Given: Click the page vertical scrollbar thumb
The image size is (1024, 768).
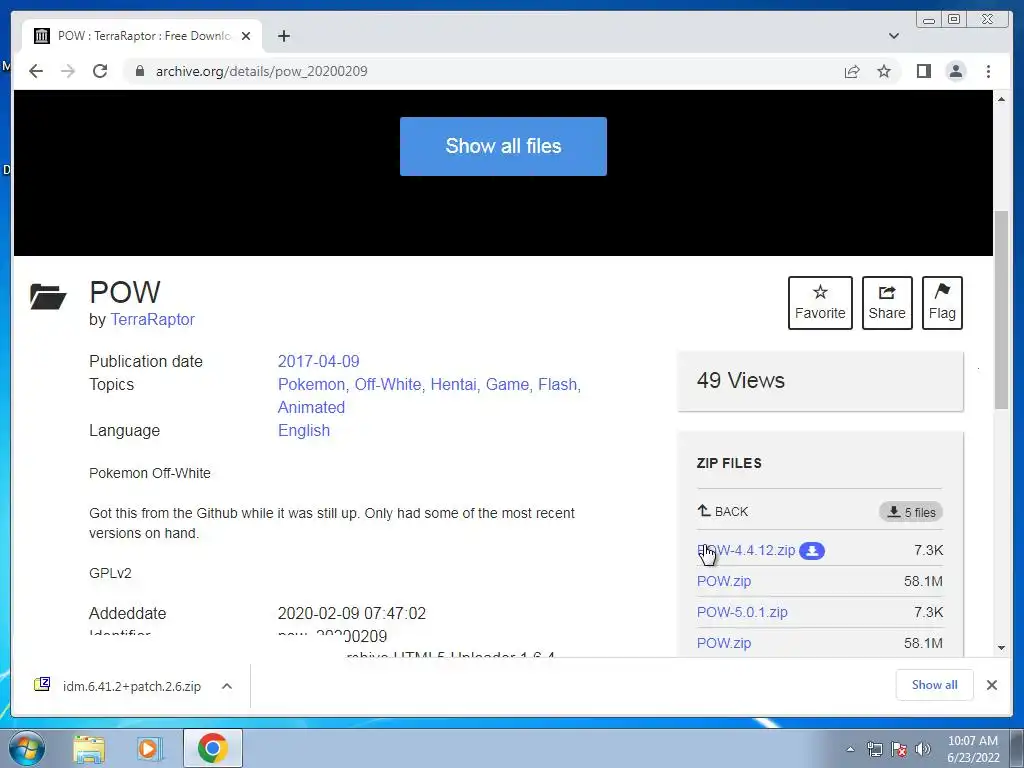Looking at the screenshot, I should pyautogui.click(x=1001, y=310).
